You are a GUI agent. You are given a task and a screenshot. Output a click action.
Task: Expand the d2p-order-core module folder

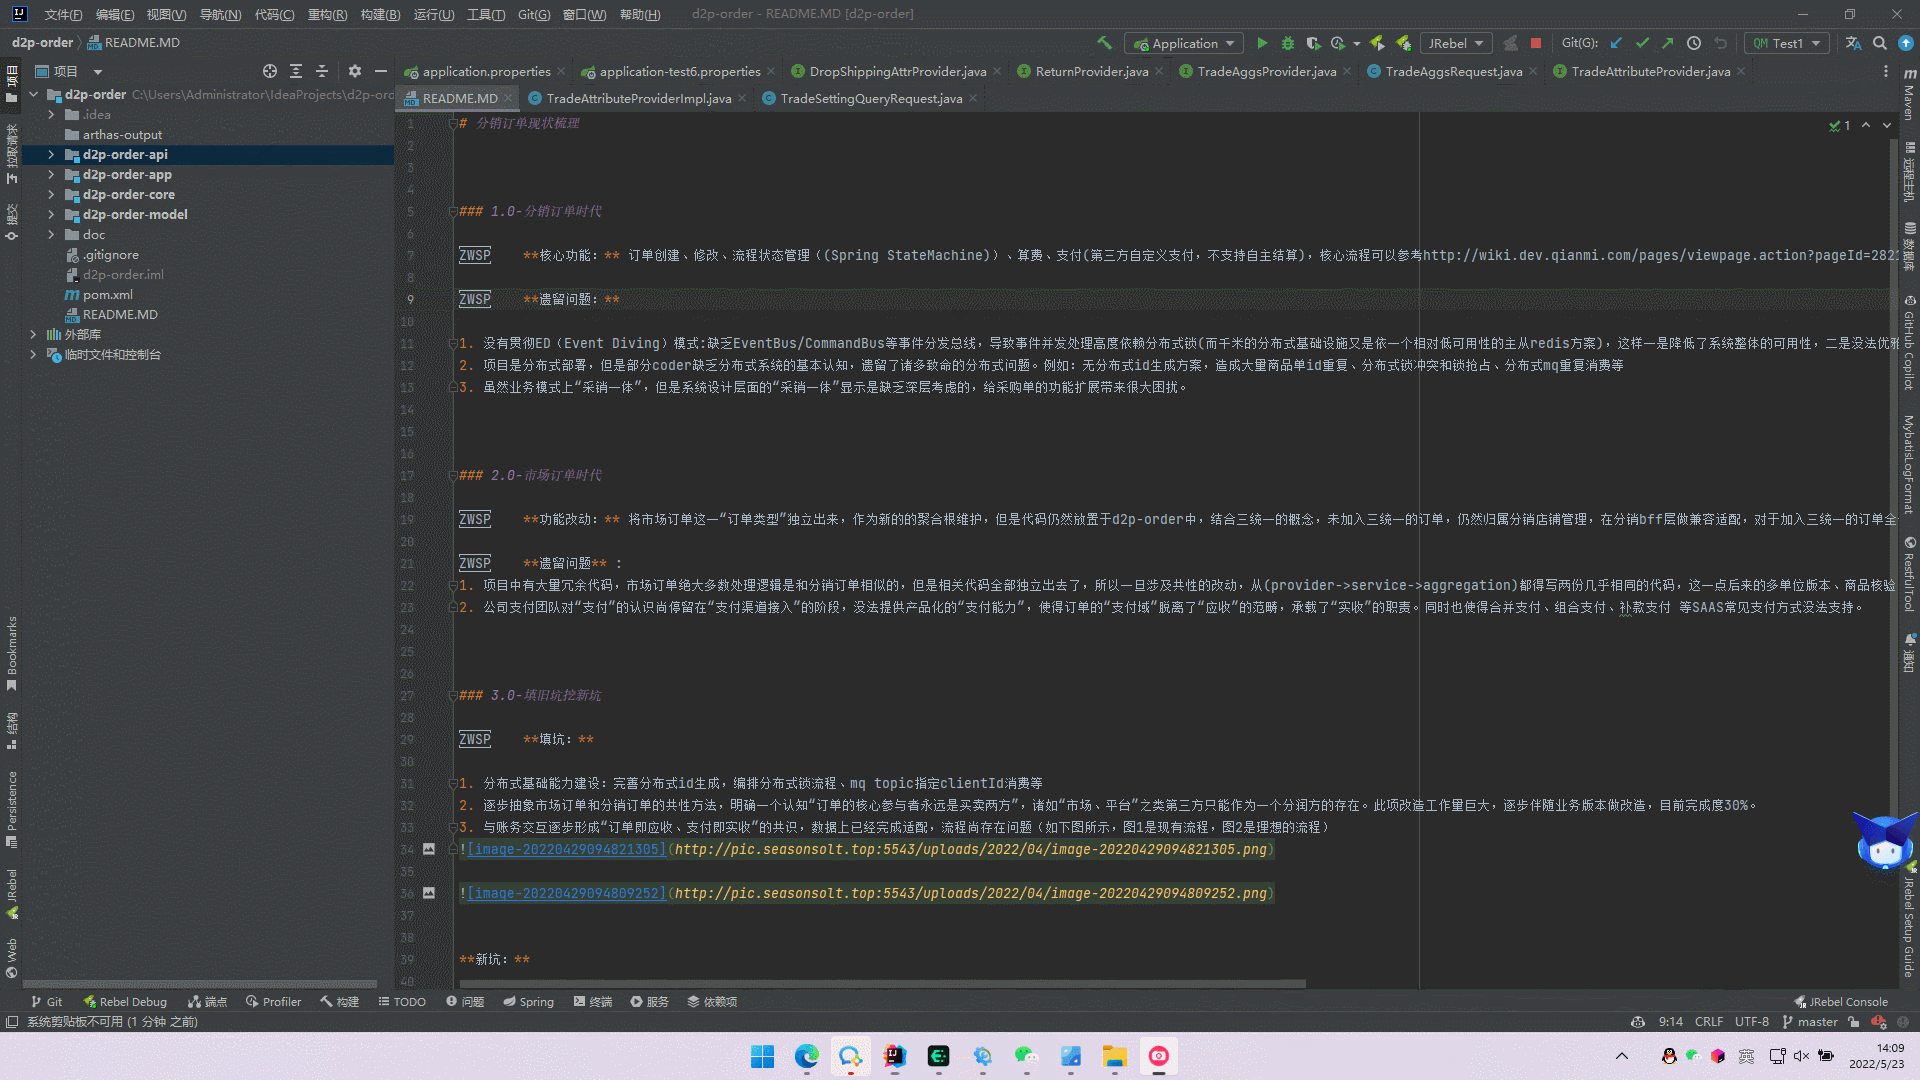click(x=51, y=195)
